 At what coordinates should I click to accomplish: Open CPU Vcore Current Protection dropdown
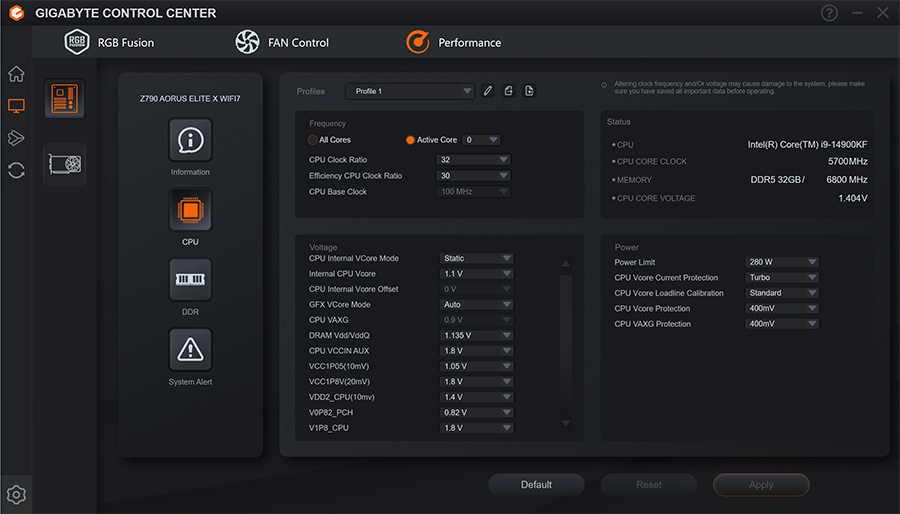(x=782, y=278)
